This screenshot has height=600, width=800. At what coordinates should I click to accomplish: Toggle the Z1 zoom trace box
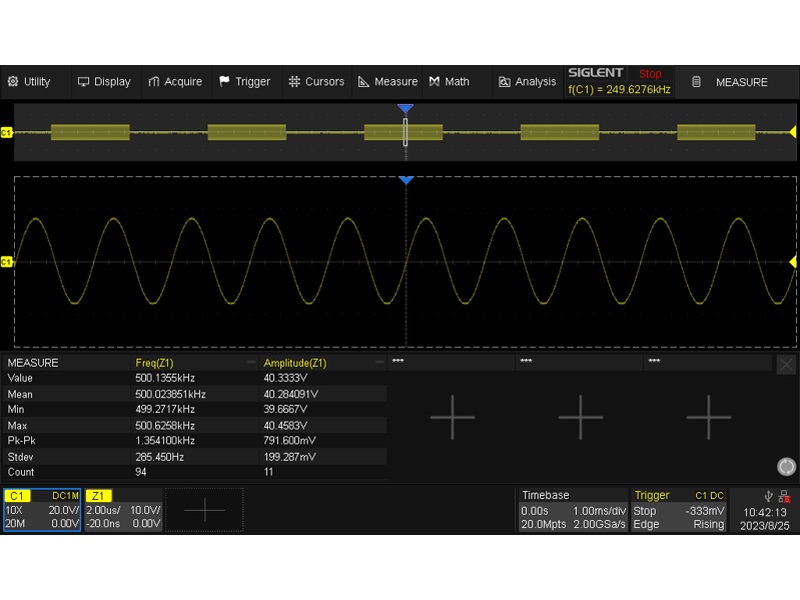(x=122, y=510)
